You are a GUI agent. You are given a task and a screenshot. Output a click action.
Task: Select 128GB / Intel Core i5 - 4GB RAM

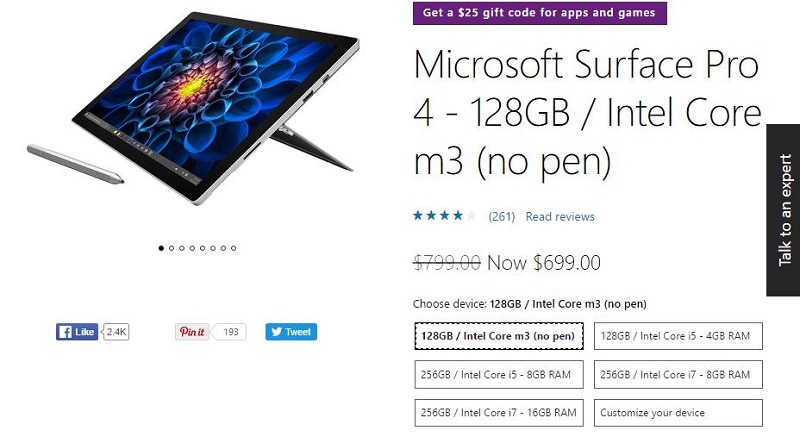coord(678,337)
